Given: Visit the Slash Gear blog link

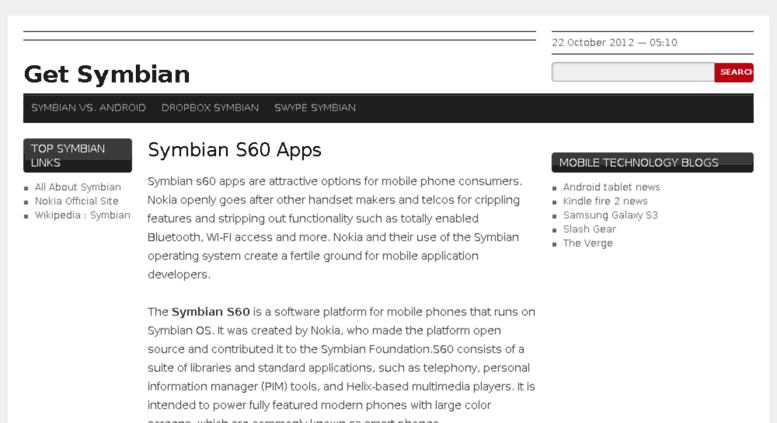Looking at the screenshot, I should pyautogui.click(x=589, y=229).
